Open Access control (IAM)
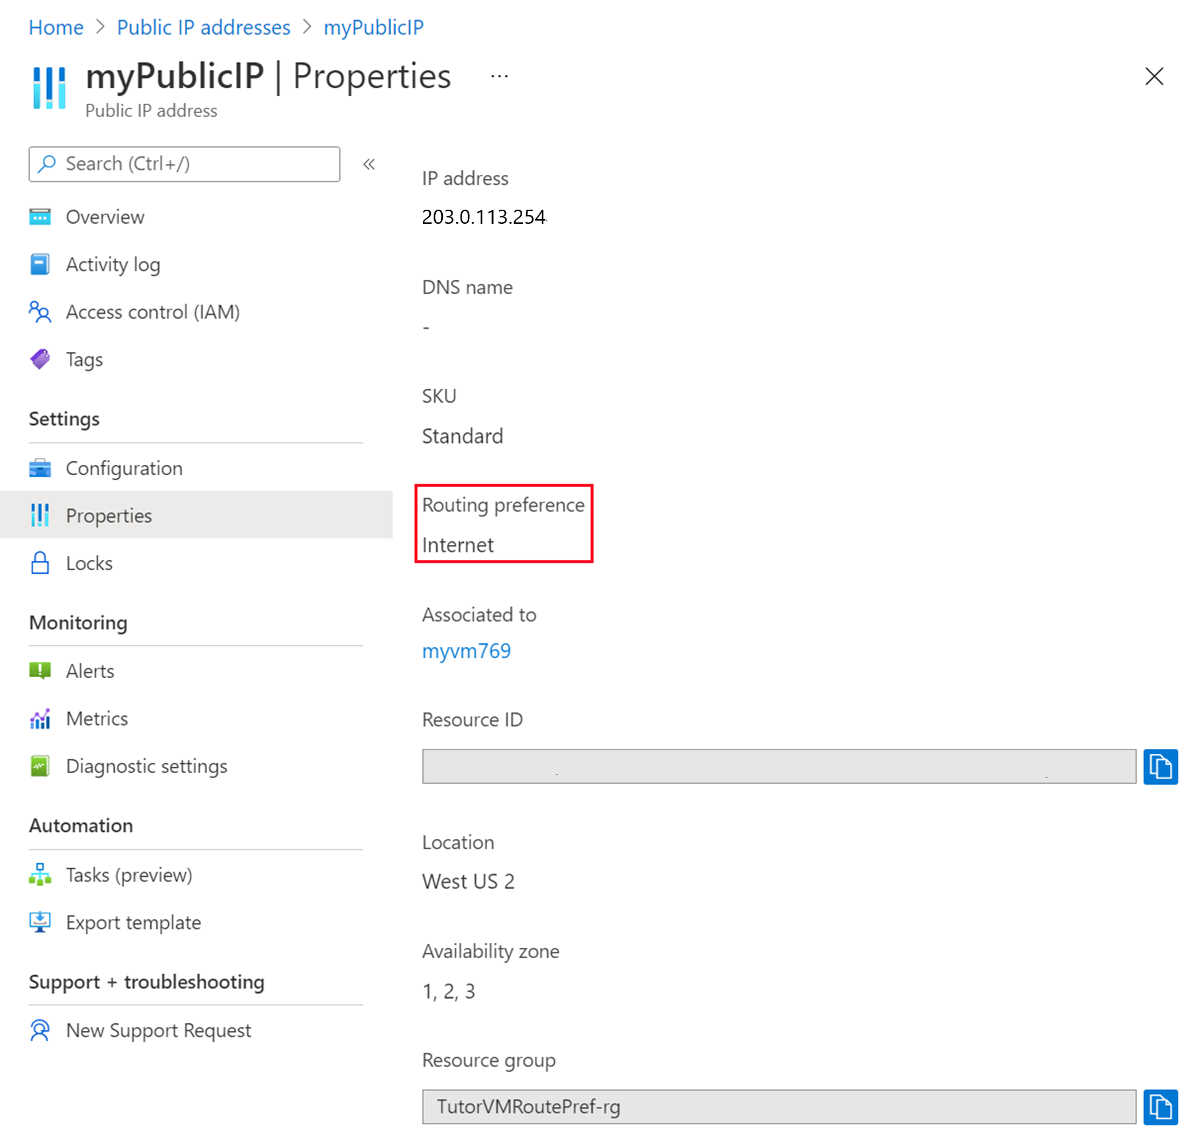This screenshot has height=1142, width=1200. 152,312
